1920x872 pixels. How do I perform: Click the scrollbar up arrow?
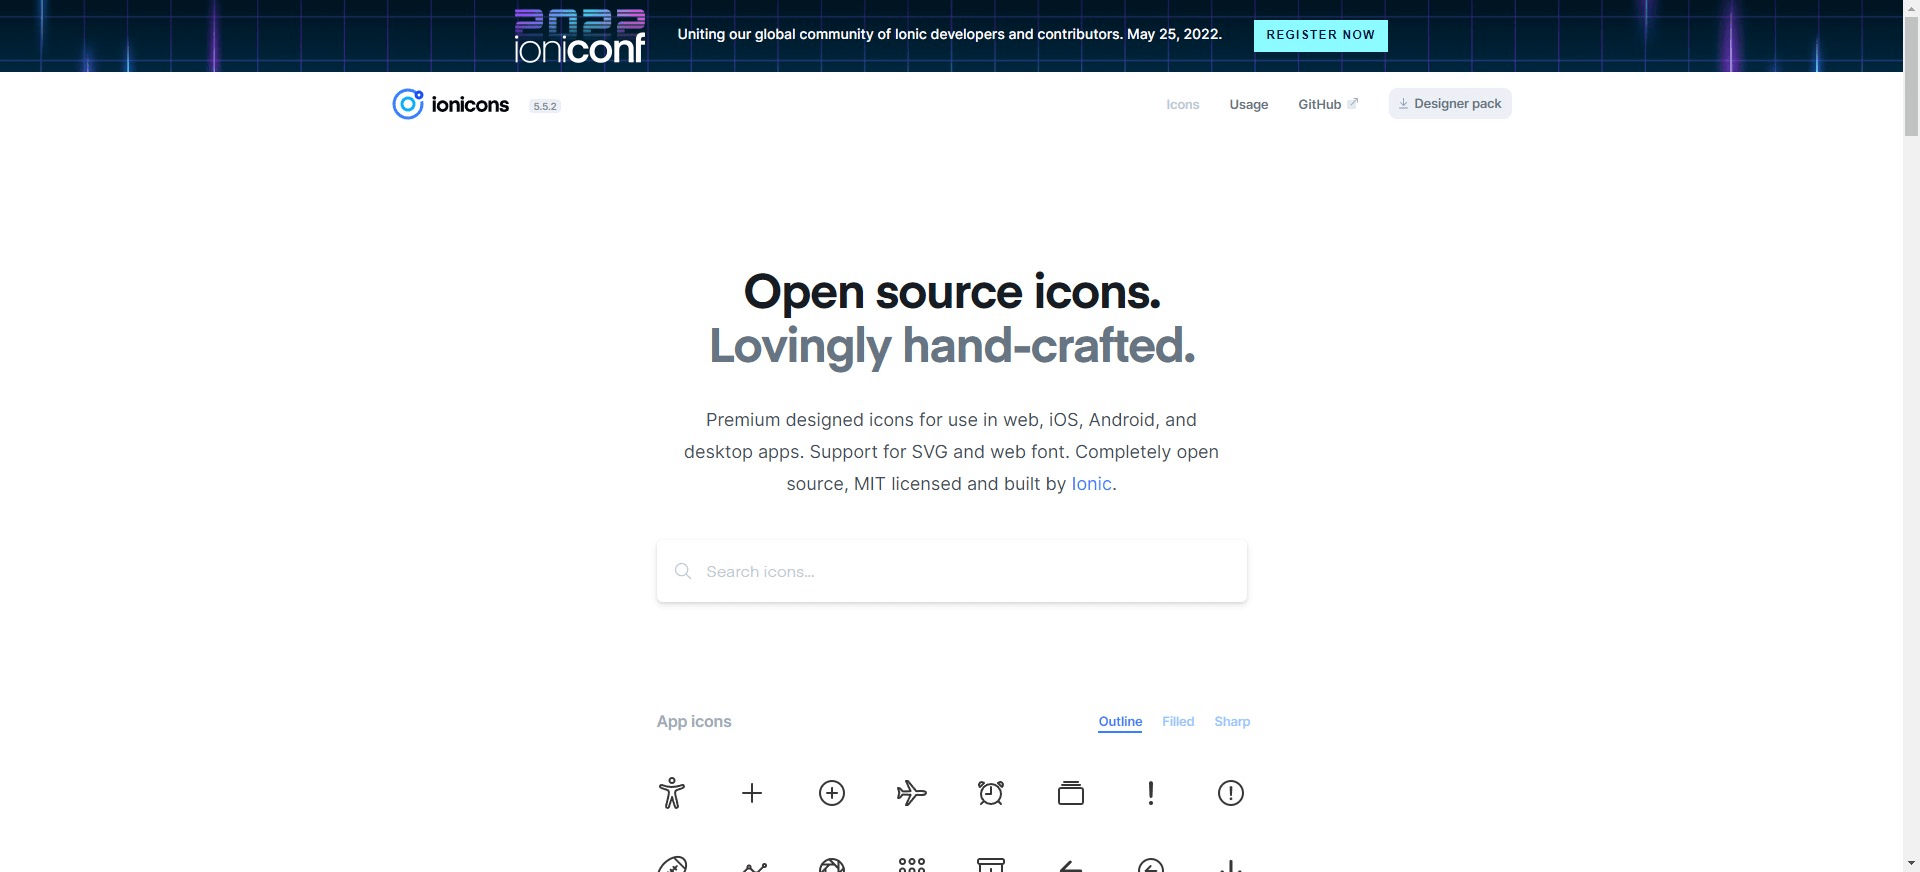coord(1911,8)
